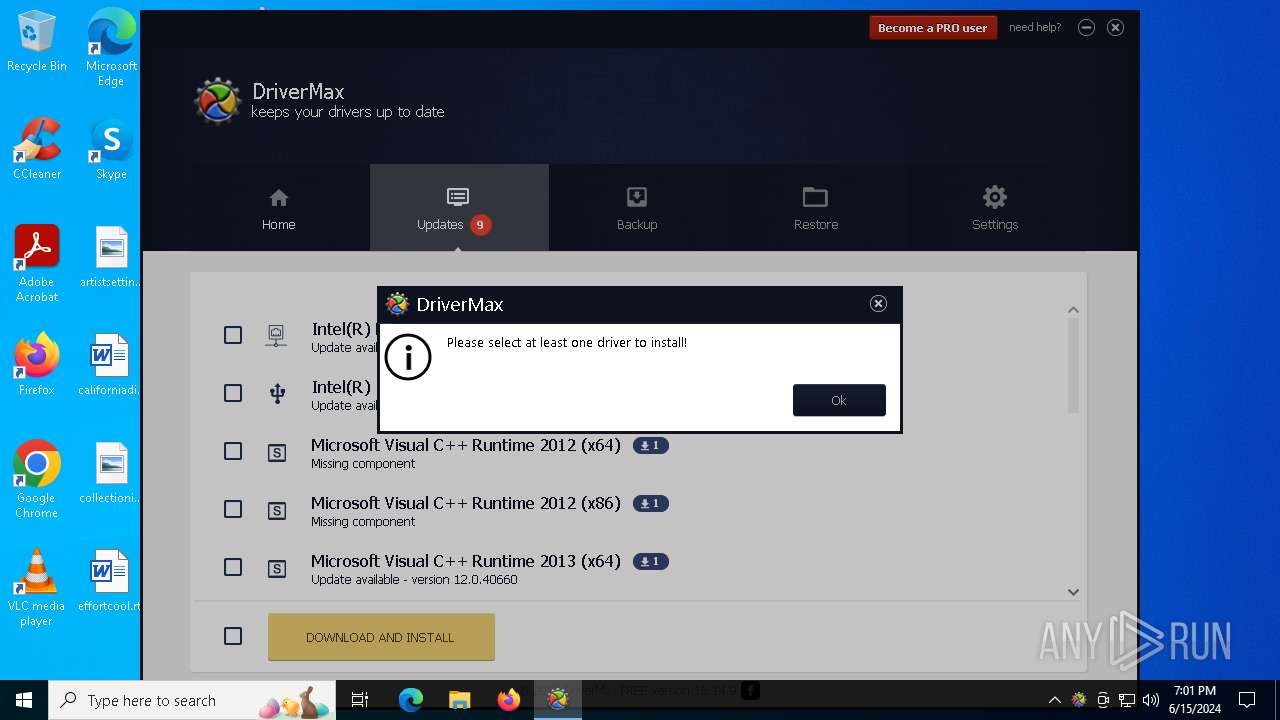Click the USB icon of the second Intel driver

tap(277, 394)
